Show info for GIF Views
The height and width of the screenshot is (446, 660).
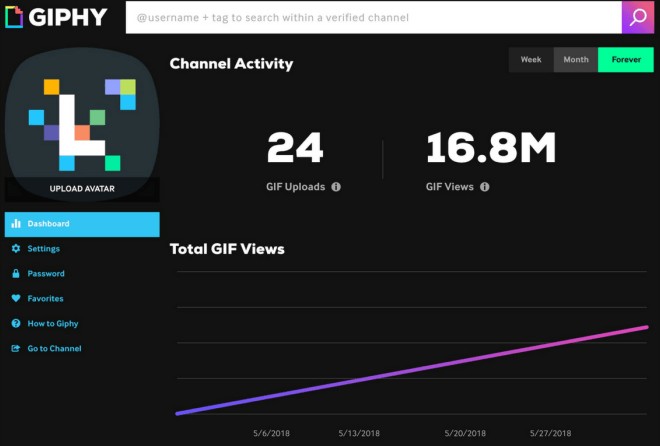[x=484, y=187]
